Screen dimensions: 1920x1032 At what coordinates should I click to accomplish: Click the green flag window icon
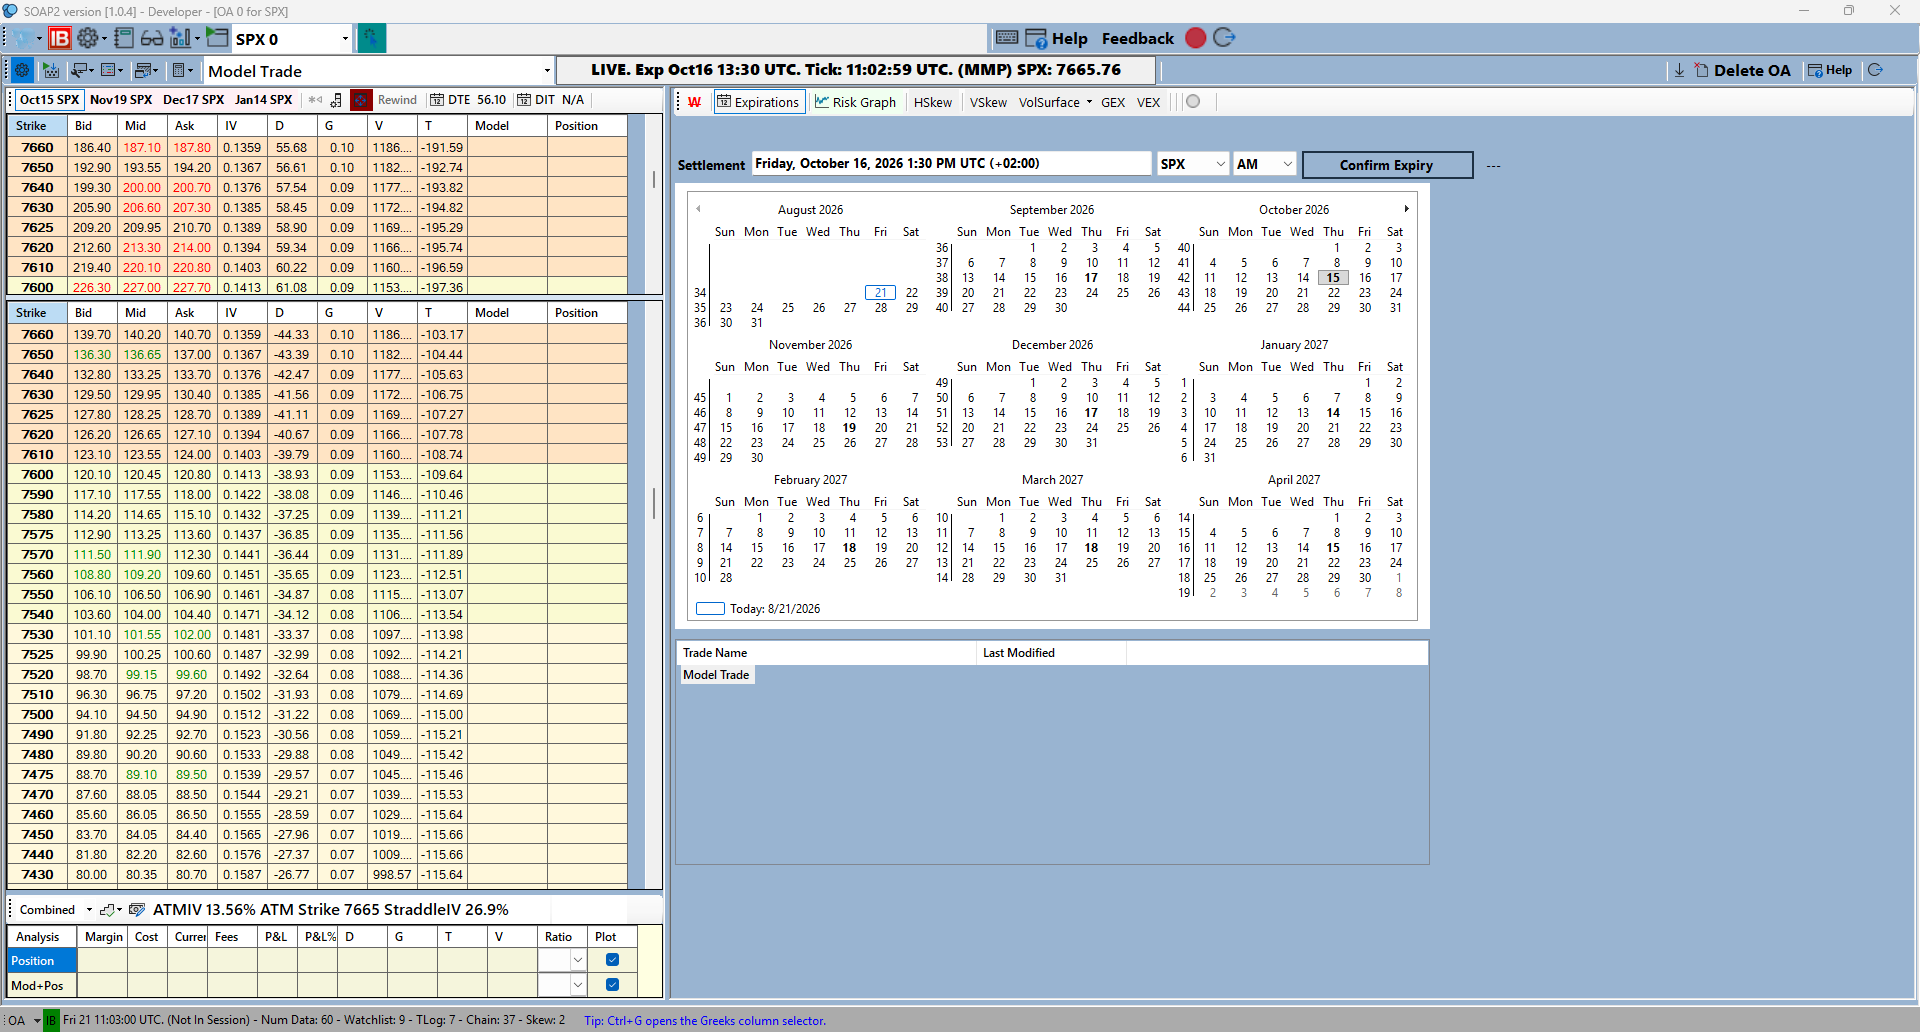tap(217, 39)
